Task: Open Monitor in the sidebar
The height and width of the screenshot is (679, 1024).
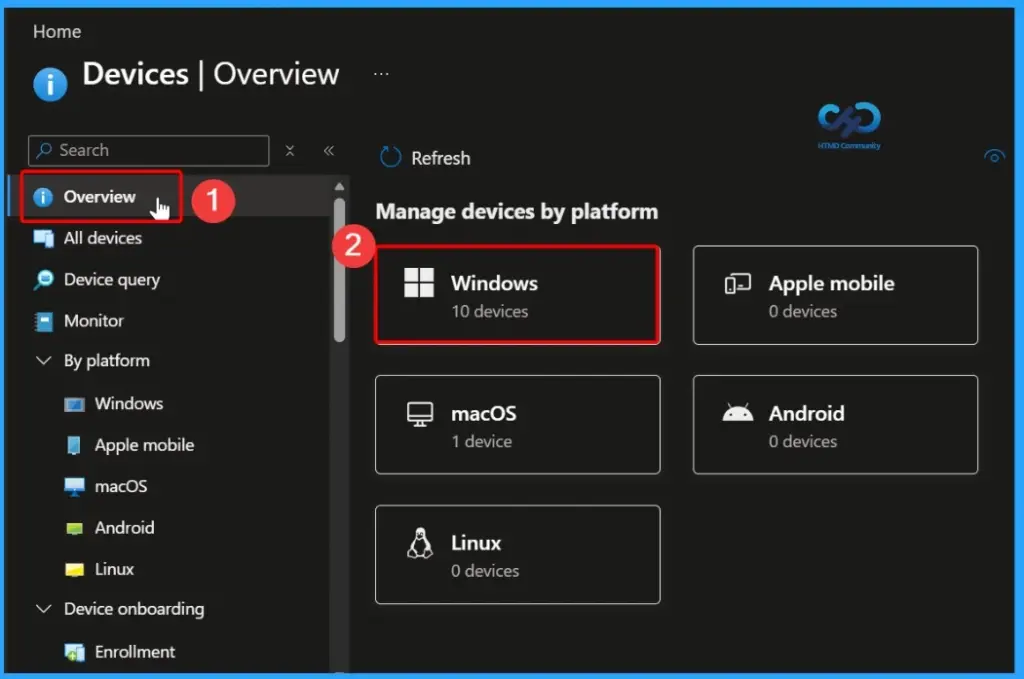Action: 93,321
